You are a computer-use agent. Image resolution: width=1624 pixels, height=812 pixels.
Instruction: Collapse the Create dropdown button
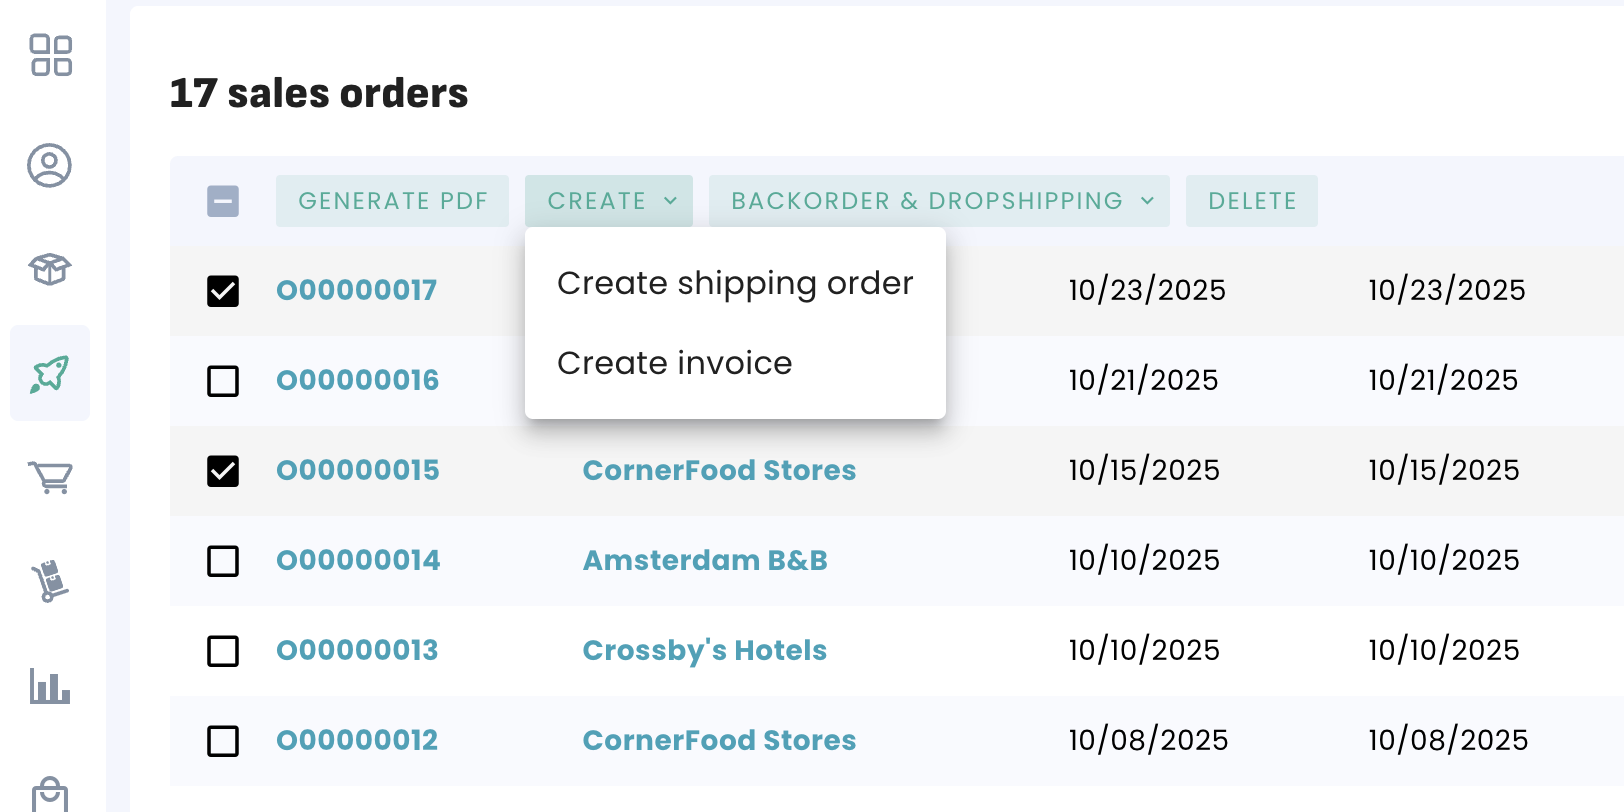coord(609,201)
